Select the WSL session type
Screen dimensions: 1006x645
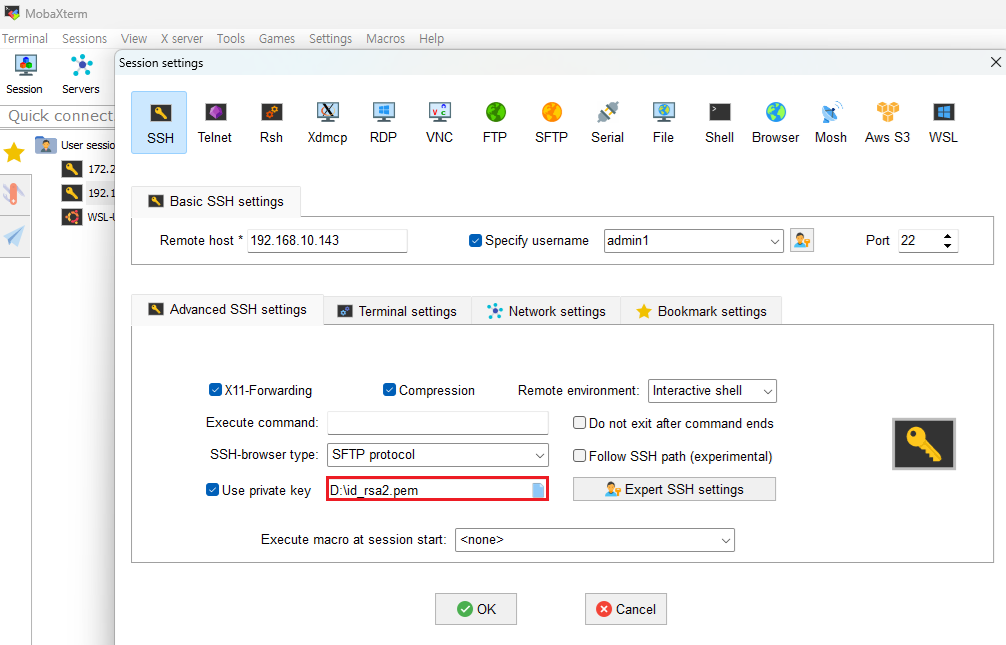coord(943,122)
